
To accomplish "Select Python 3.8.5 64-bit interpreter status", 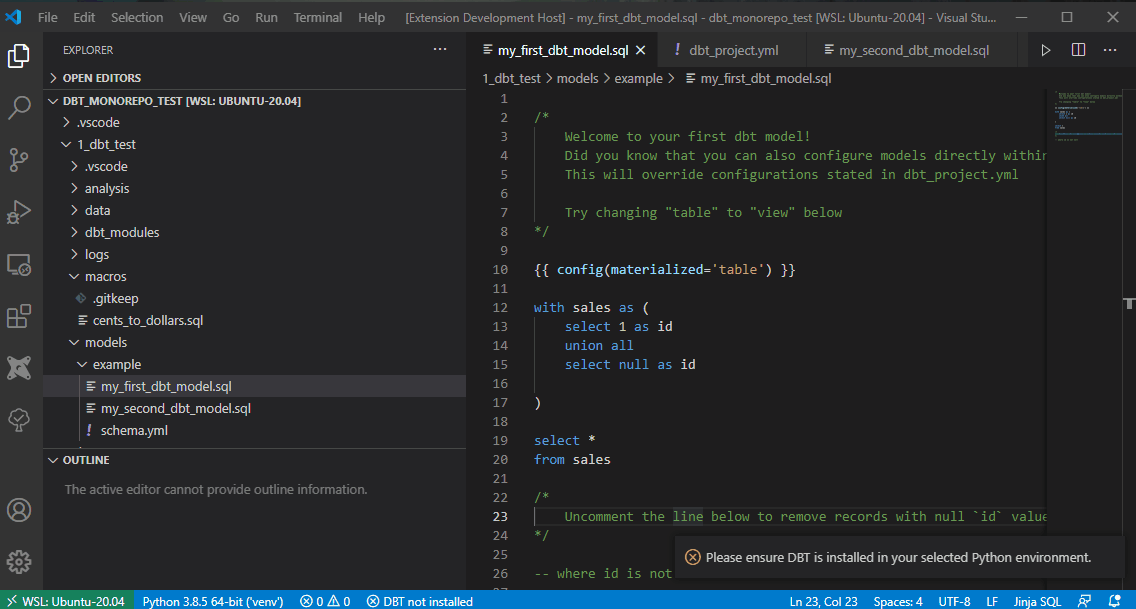I will (x=212, y=601).
